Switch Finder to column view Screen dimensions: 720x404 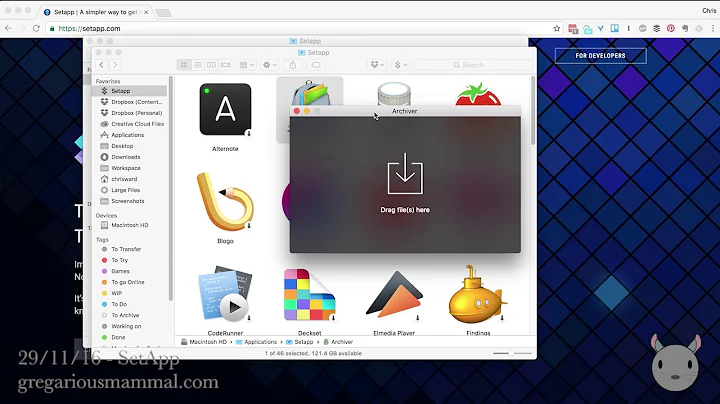[x=211, y=65]
